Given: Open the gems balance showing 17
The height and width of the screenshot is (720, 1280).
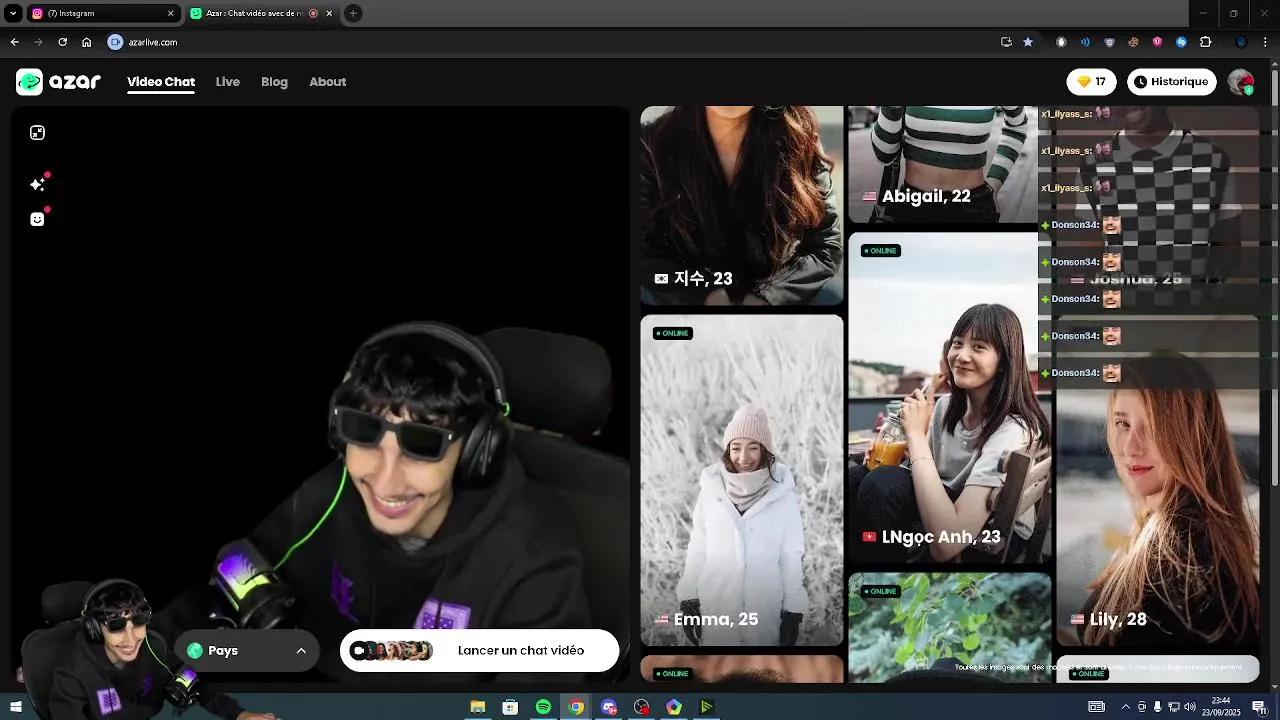Looking at the screenshot, I should (1091, 82).
